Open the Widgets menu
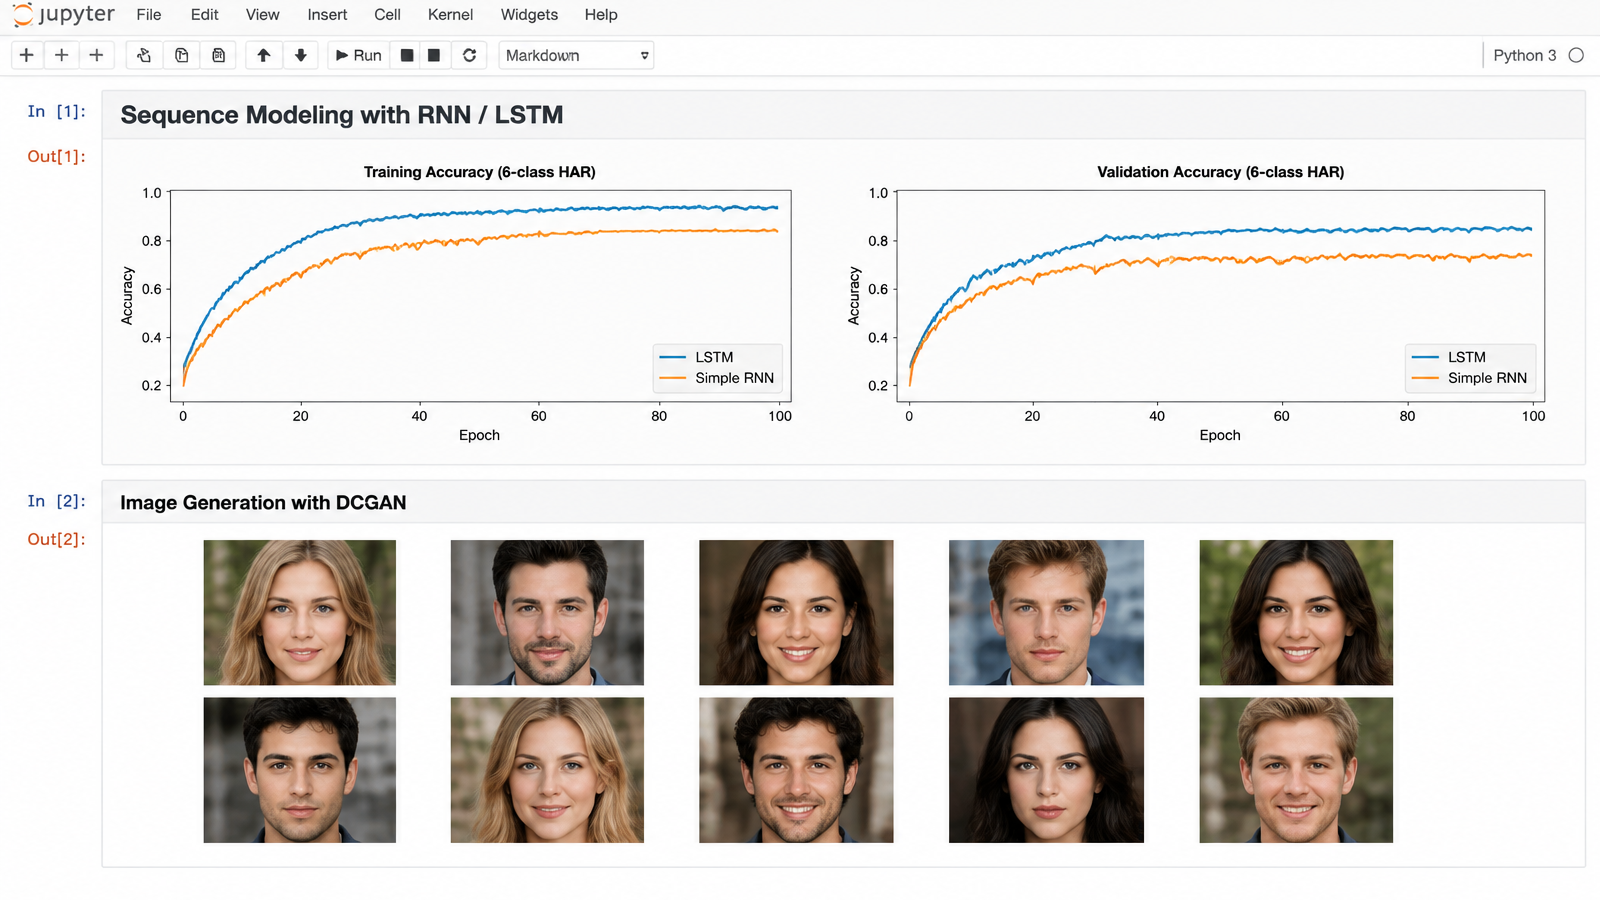 (529, 15)
